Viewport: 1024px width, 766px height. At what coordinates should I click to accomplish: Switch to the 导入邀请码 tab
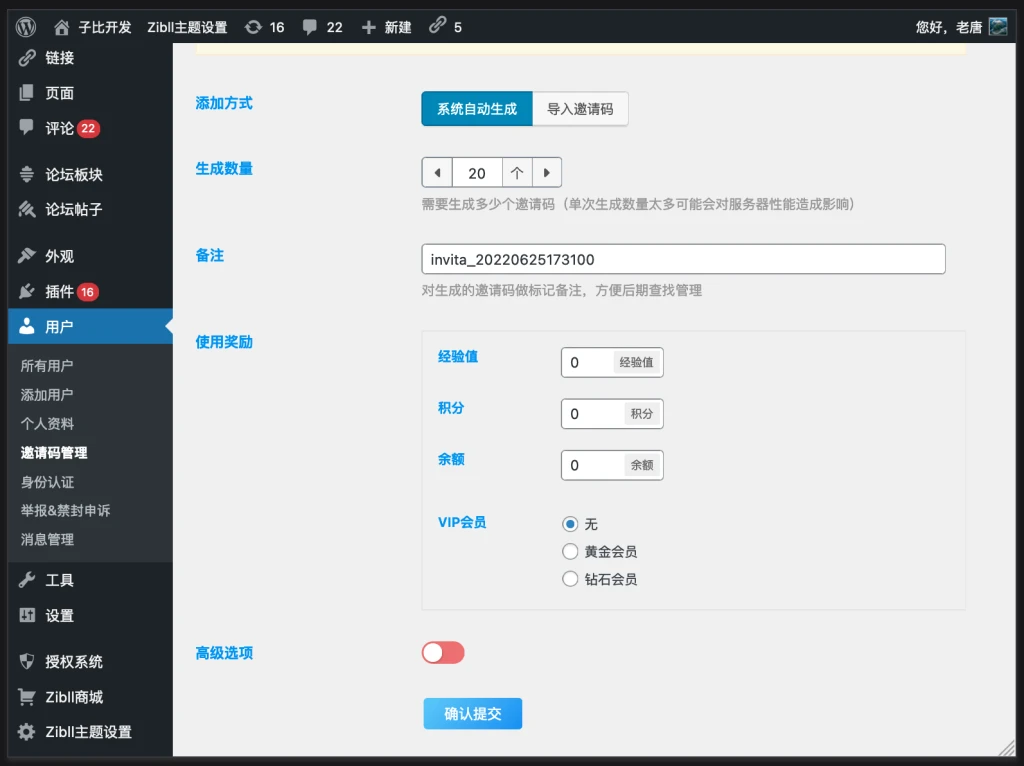click(580, 109)
